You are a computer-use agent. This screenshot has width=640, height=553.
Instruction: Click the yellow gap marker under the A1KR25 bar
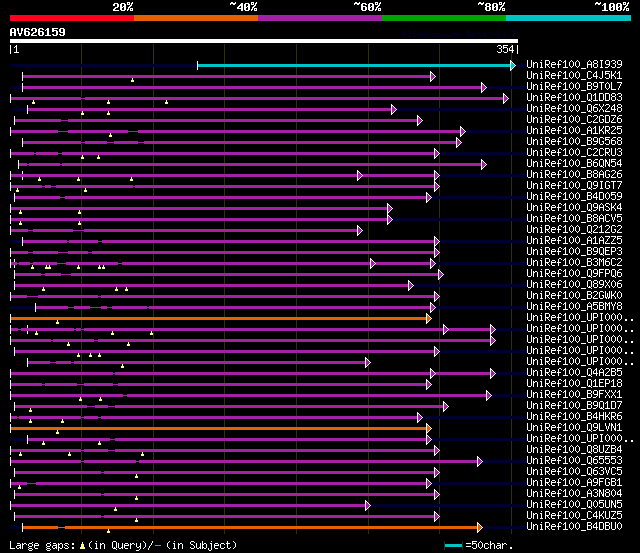click(110, 135)
